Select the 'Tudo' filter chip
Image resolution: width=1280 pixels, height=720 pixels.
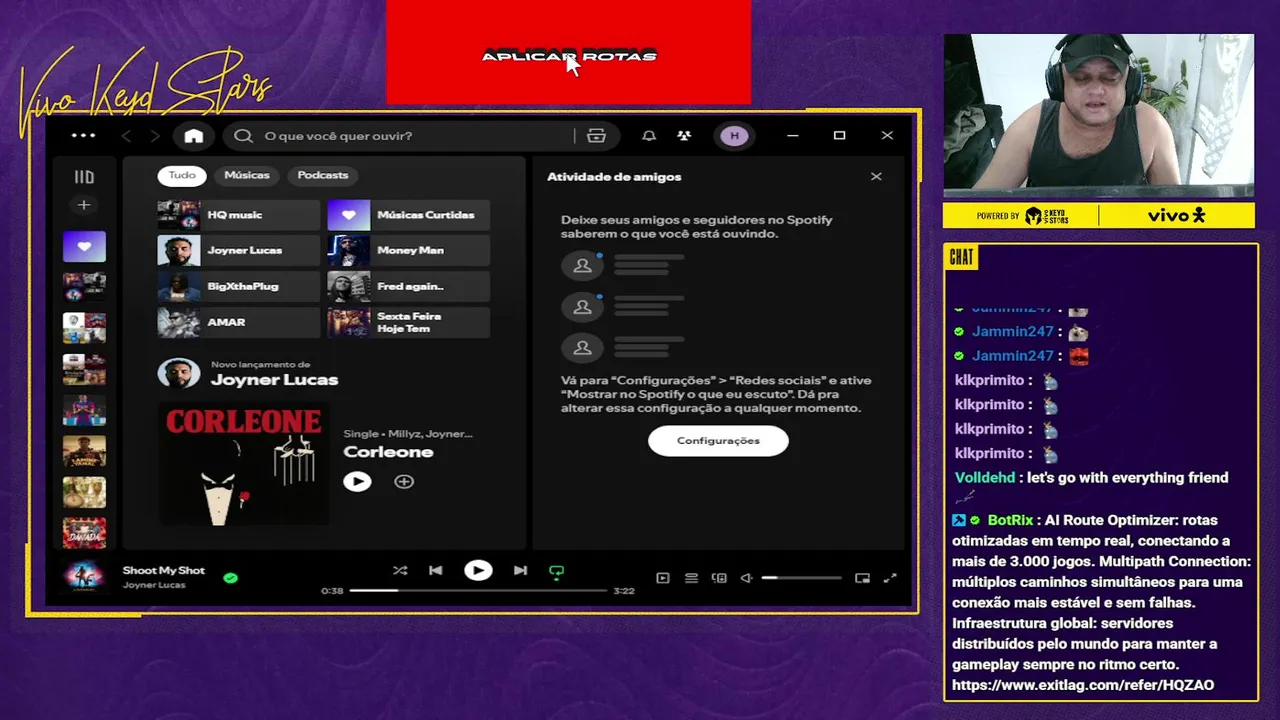182,175
